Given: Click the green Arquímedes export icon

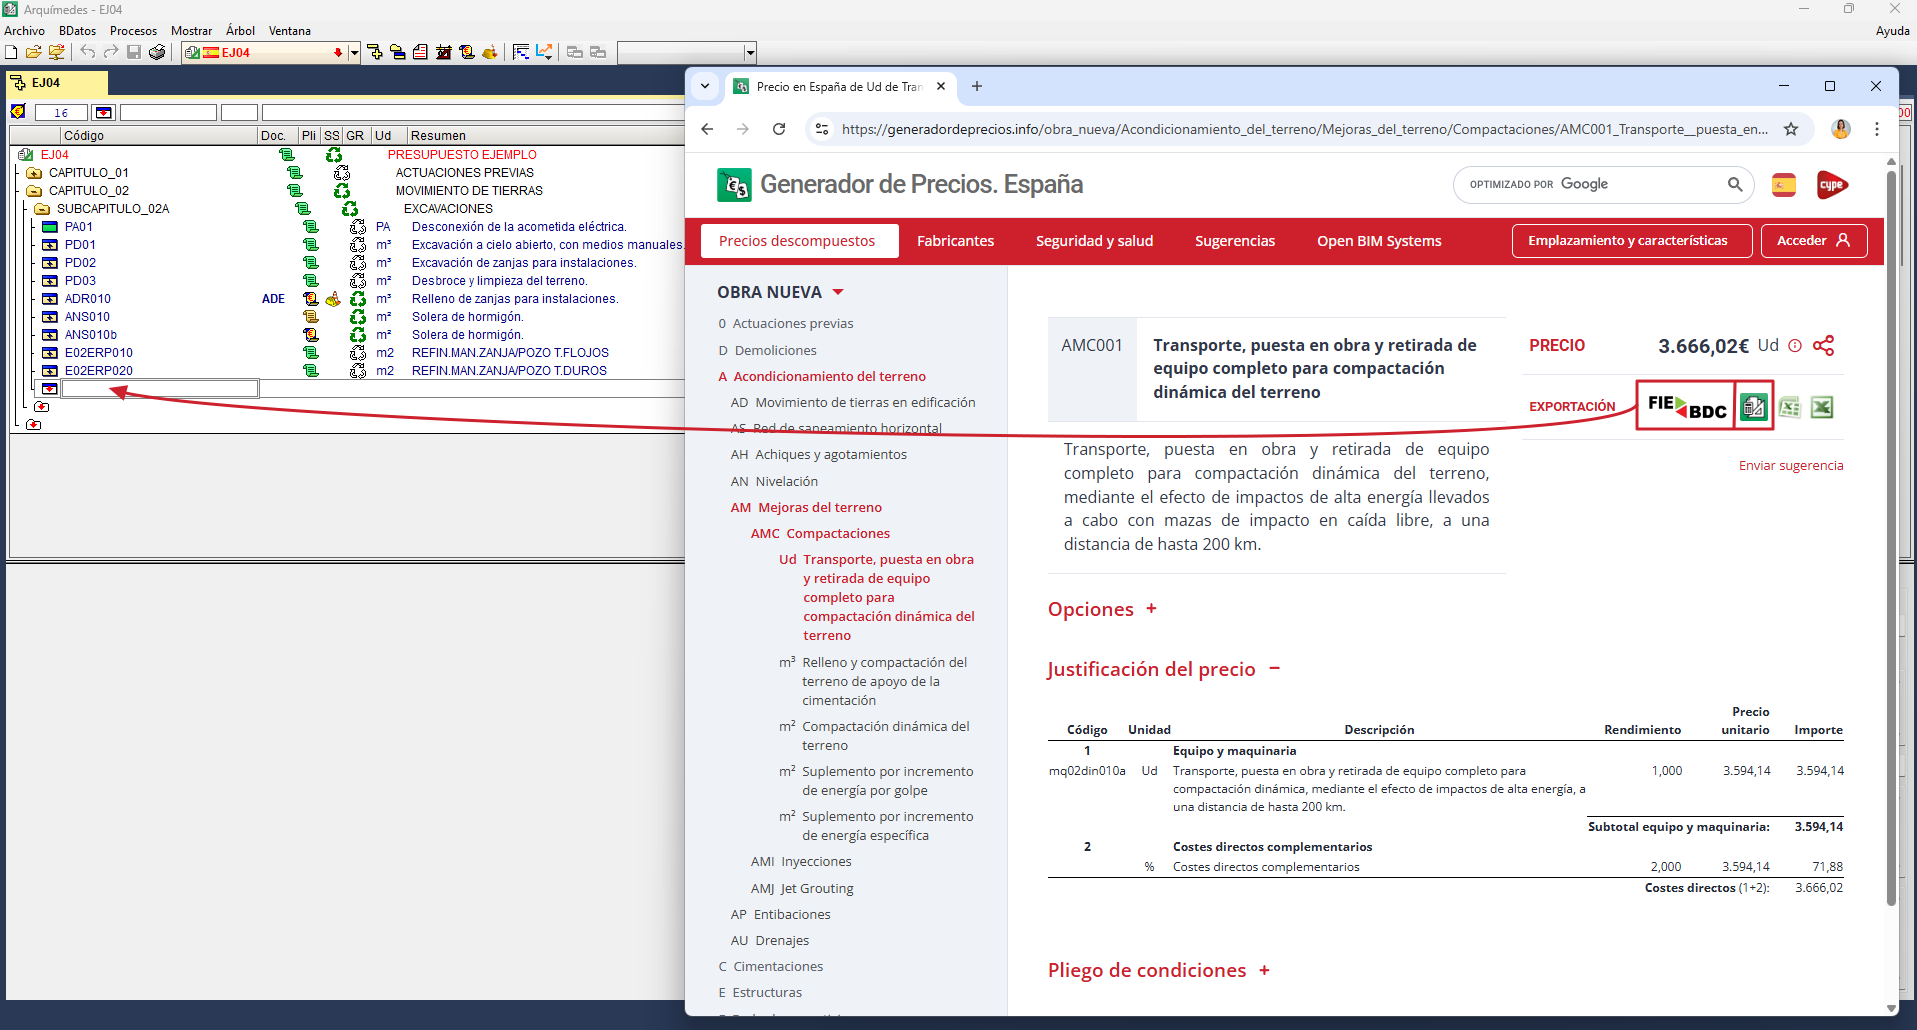Looking at the screenshot, I should click(x=1754, y=406).
